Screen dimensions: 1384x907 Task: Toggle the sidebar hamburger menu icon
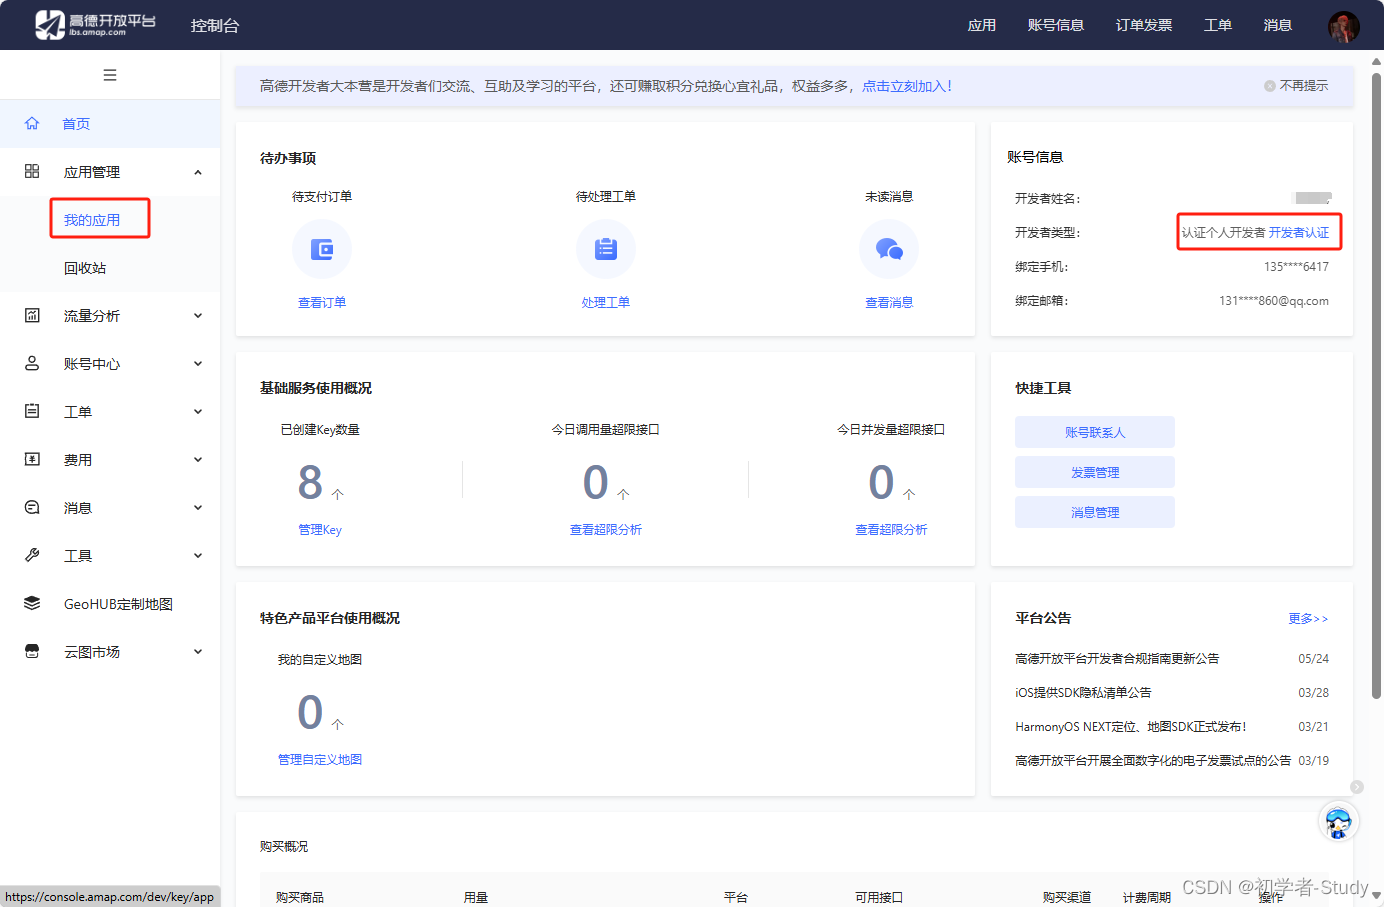[x=110, y=75]
